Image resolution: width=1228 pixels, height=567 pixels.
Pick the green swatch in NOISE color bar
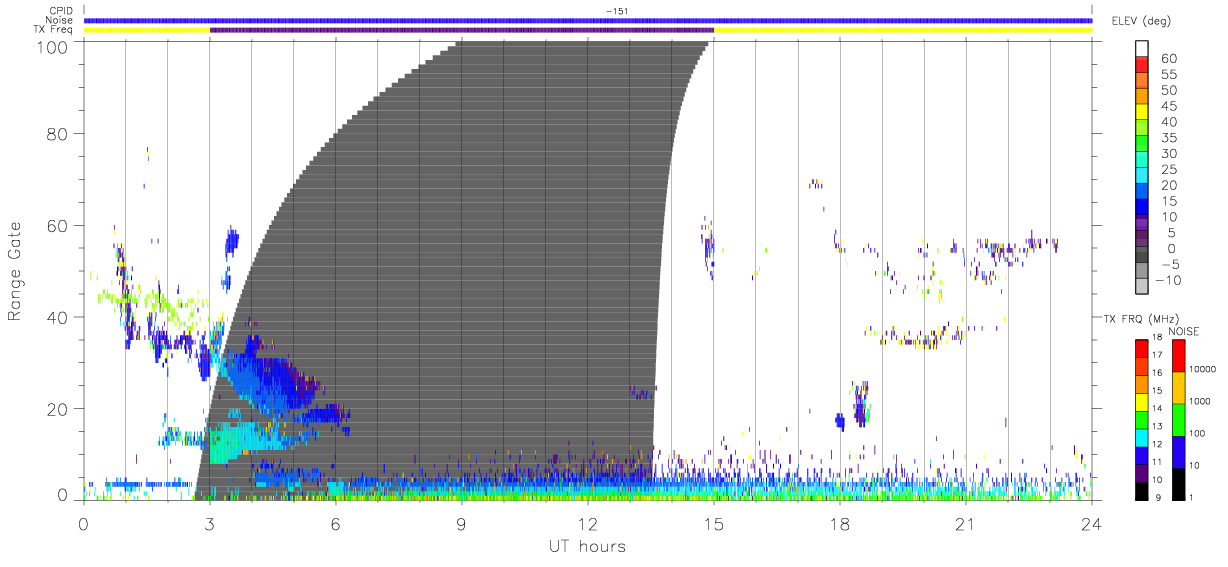coord(1179,419)
